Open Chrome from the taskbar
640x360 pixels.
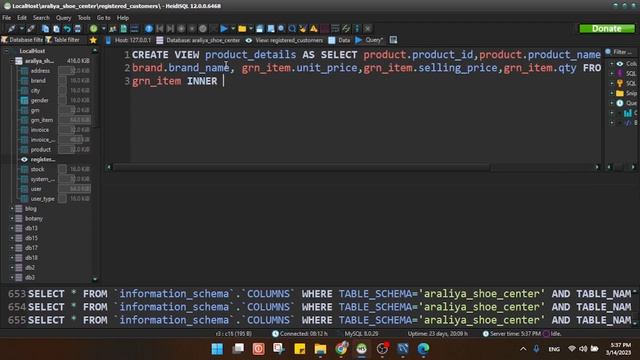point(341,349)
